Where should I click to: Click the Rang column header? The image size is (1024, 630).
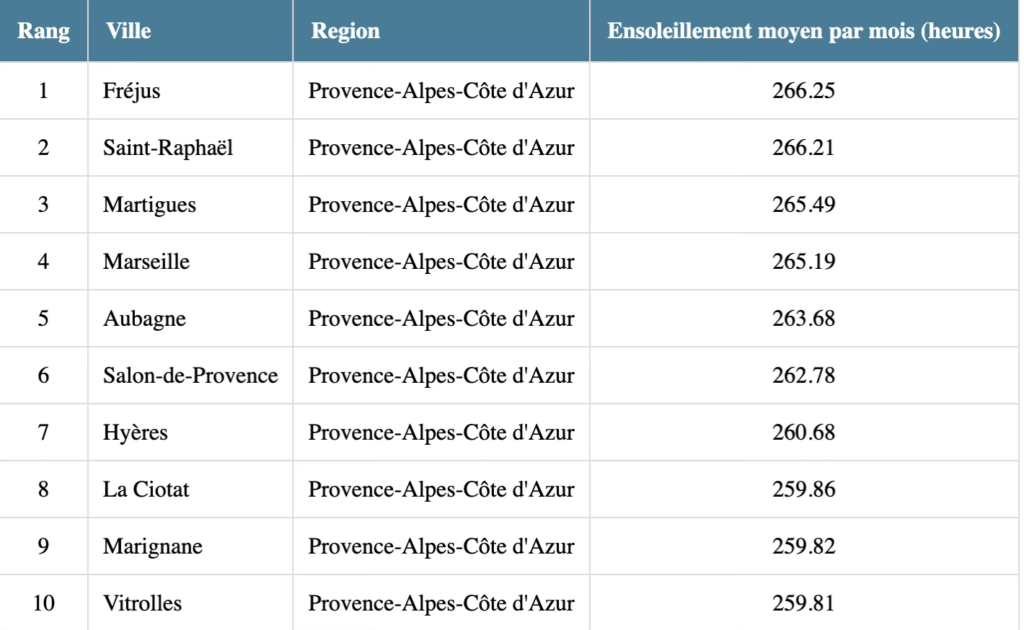44,31
